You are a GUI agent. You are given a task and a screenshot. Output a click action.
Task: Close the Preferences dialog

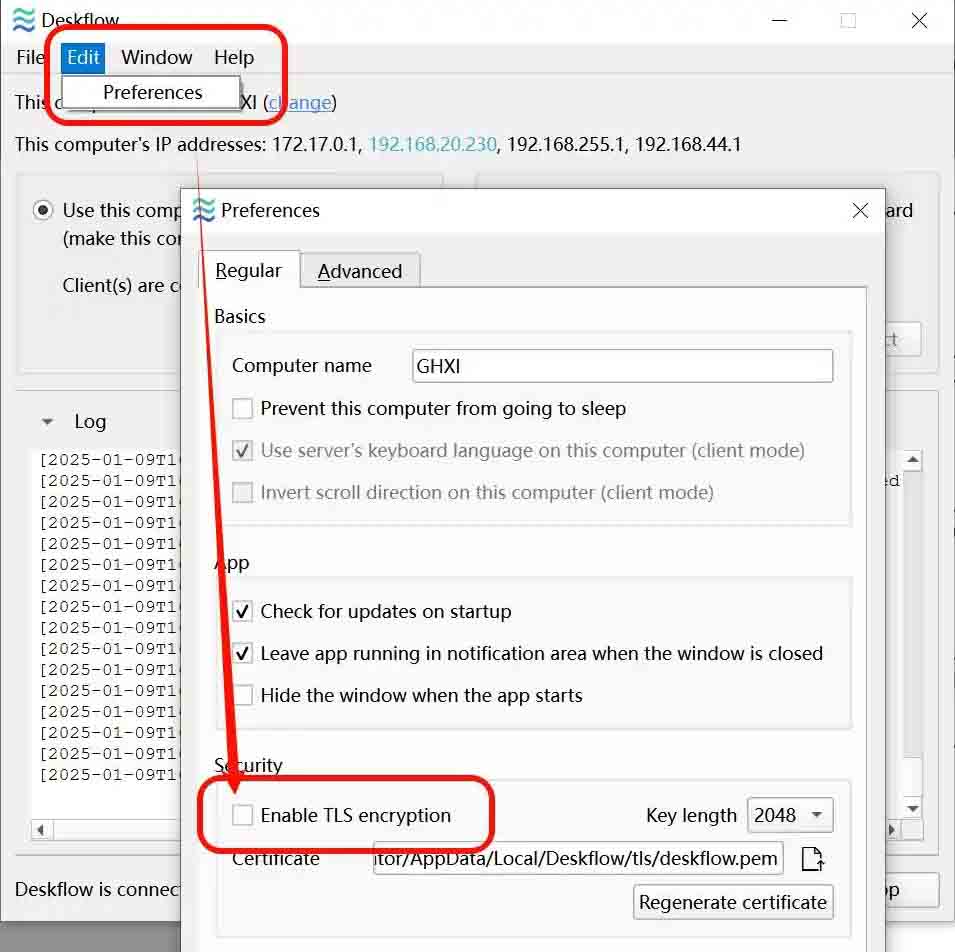(860, 211)
